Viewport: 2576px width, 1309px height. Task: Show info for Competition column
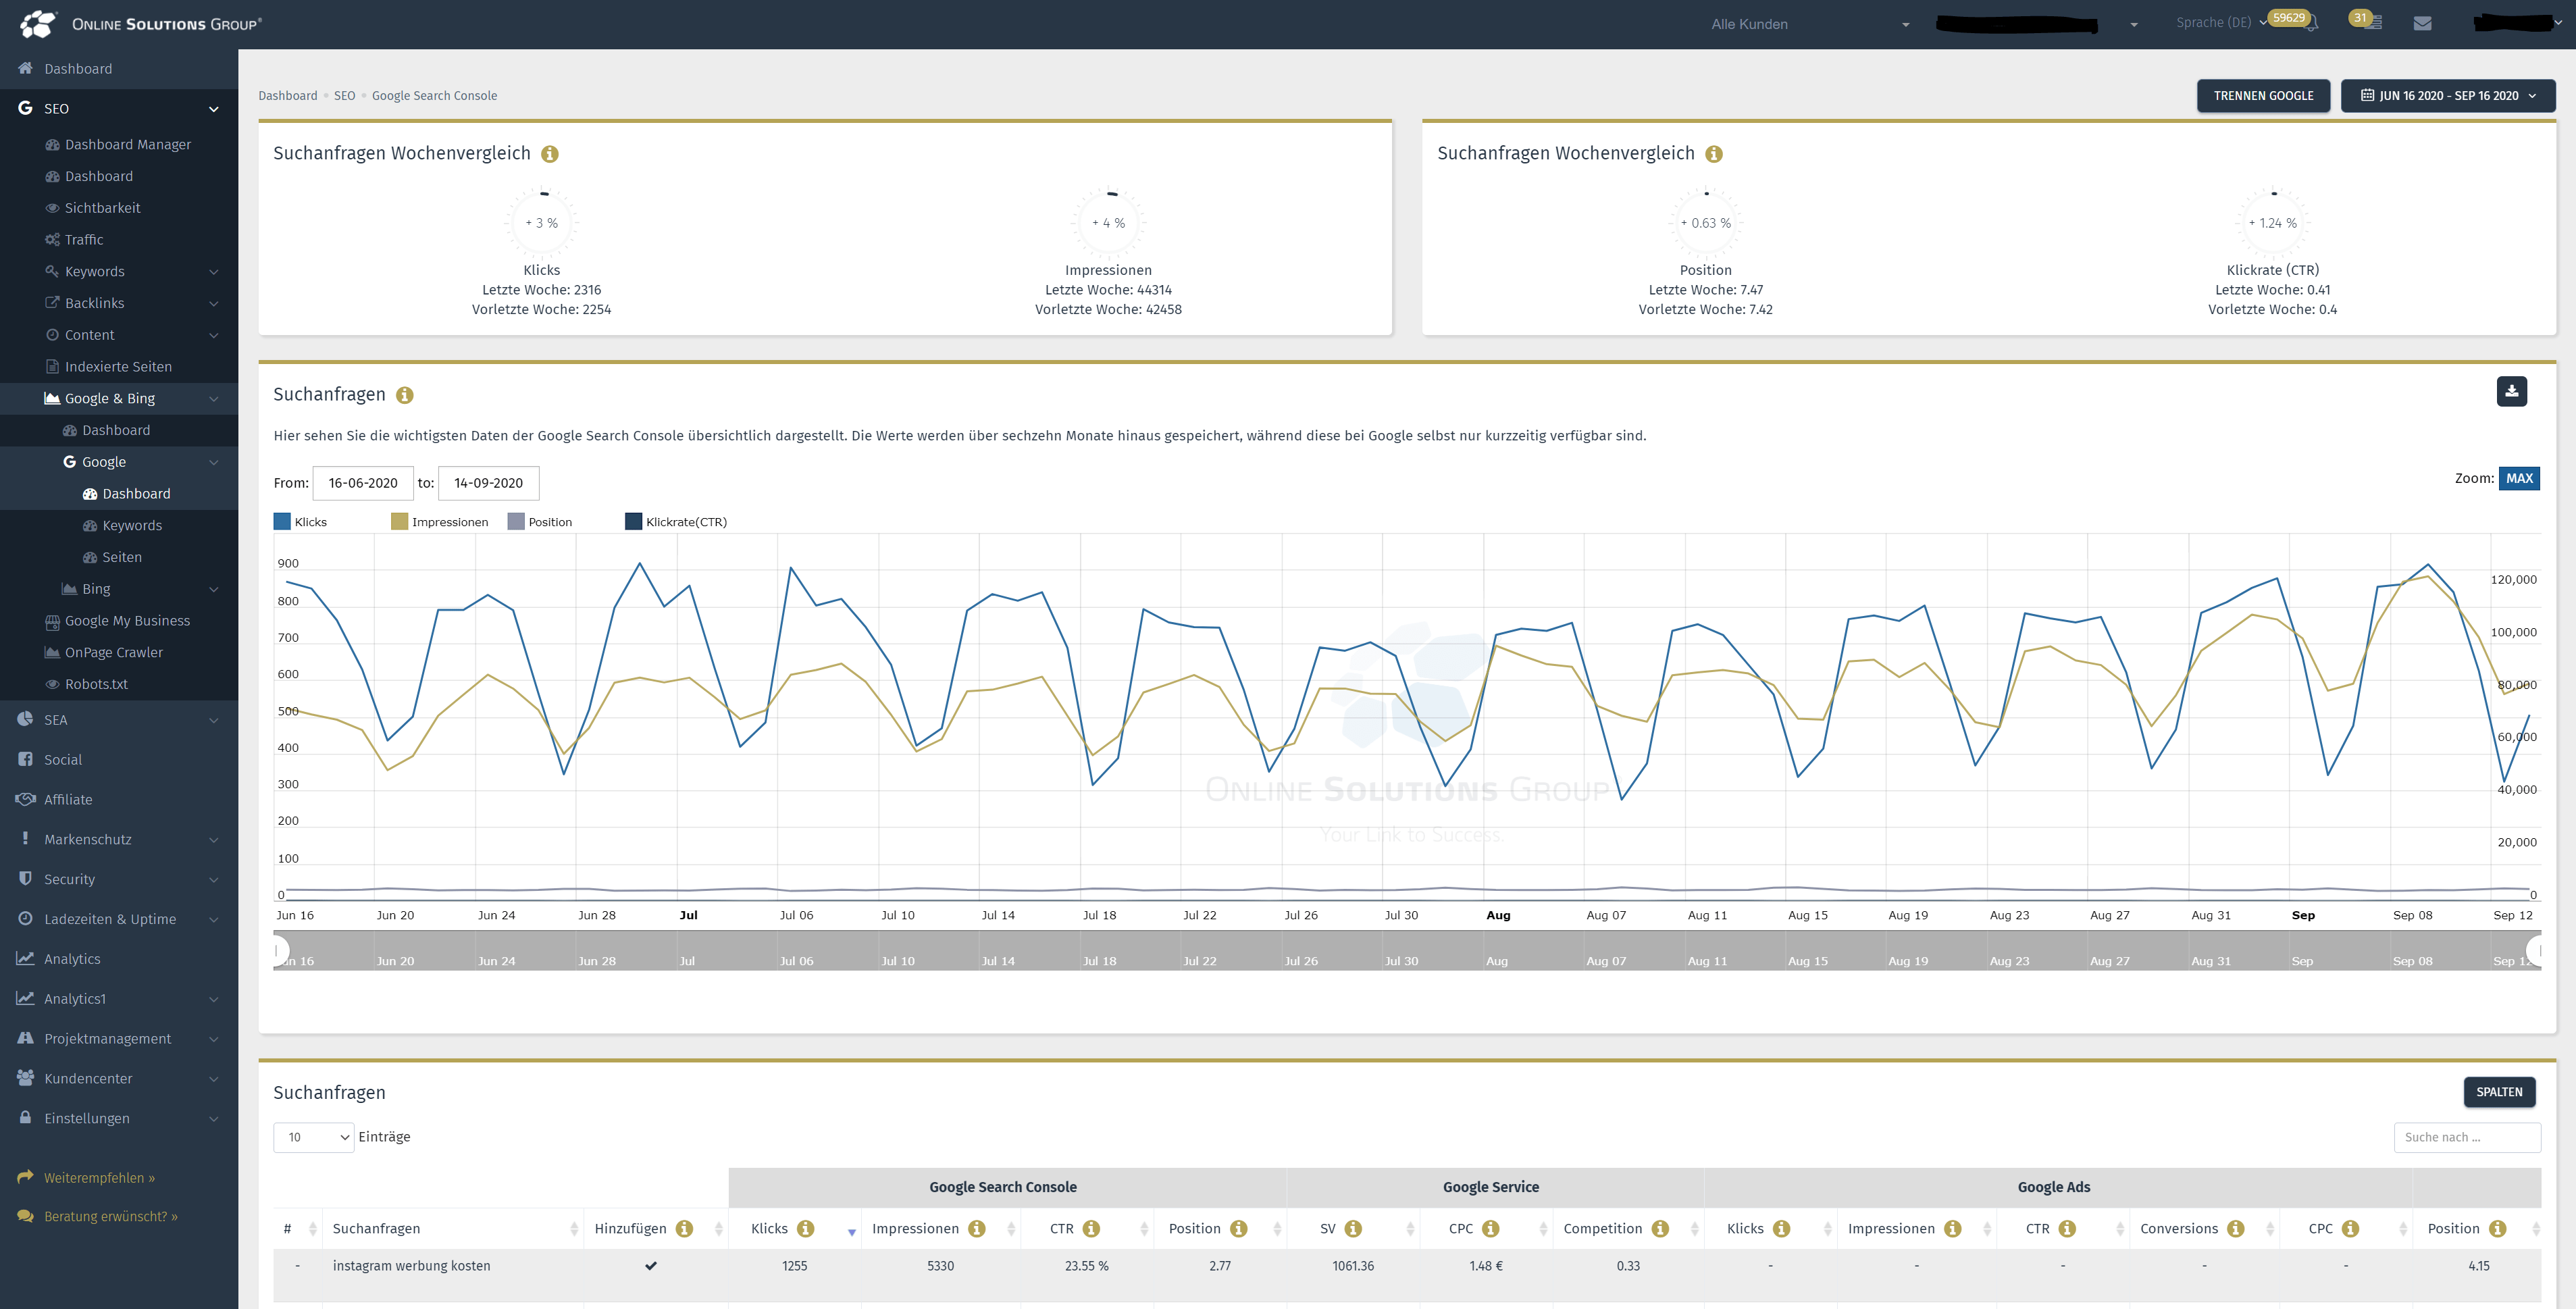pos(1660,1228)
